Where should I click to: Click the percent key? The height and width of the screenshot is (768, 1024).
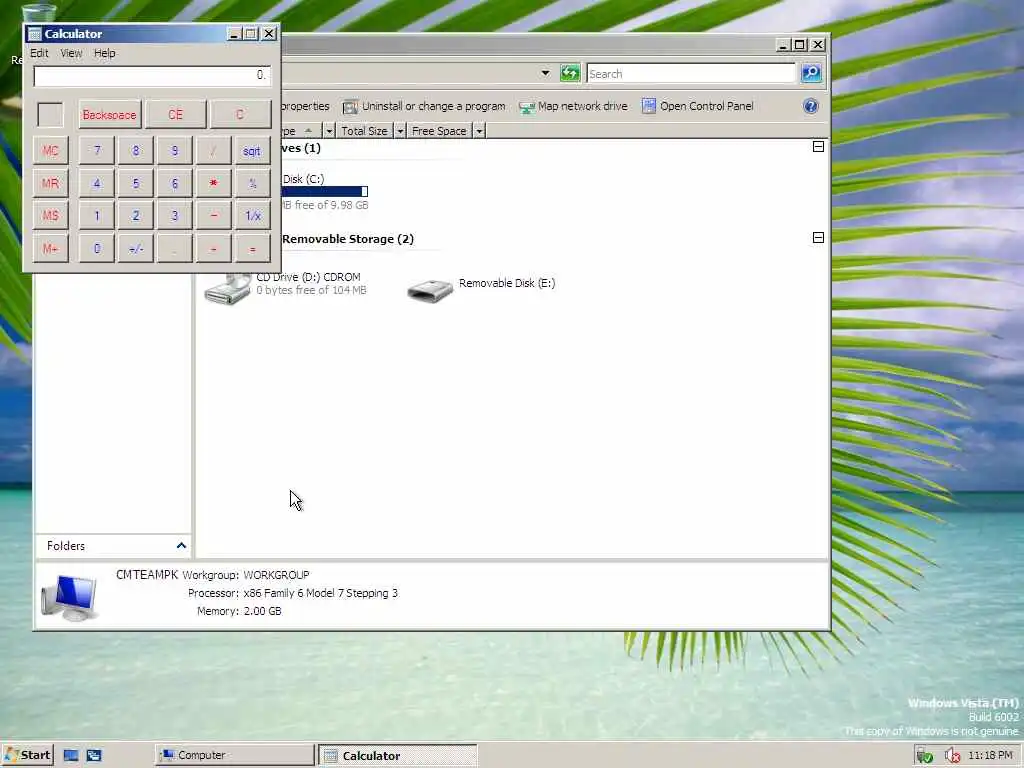tap(252, 183)
